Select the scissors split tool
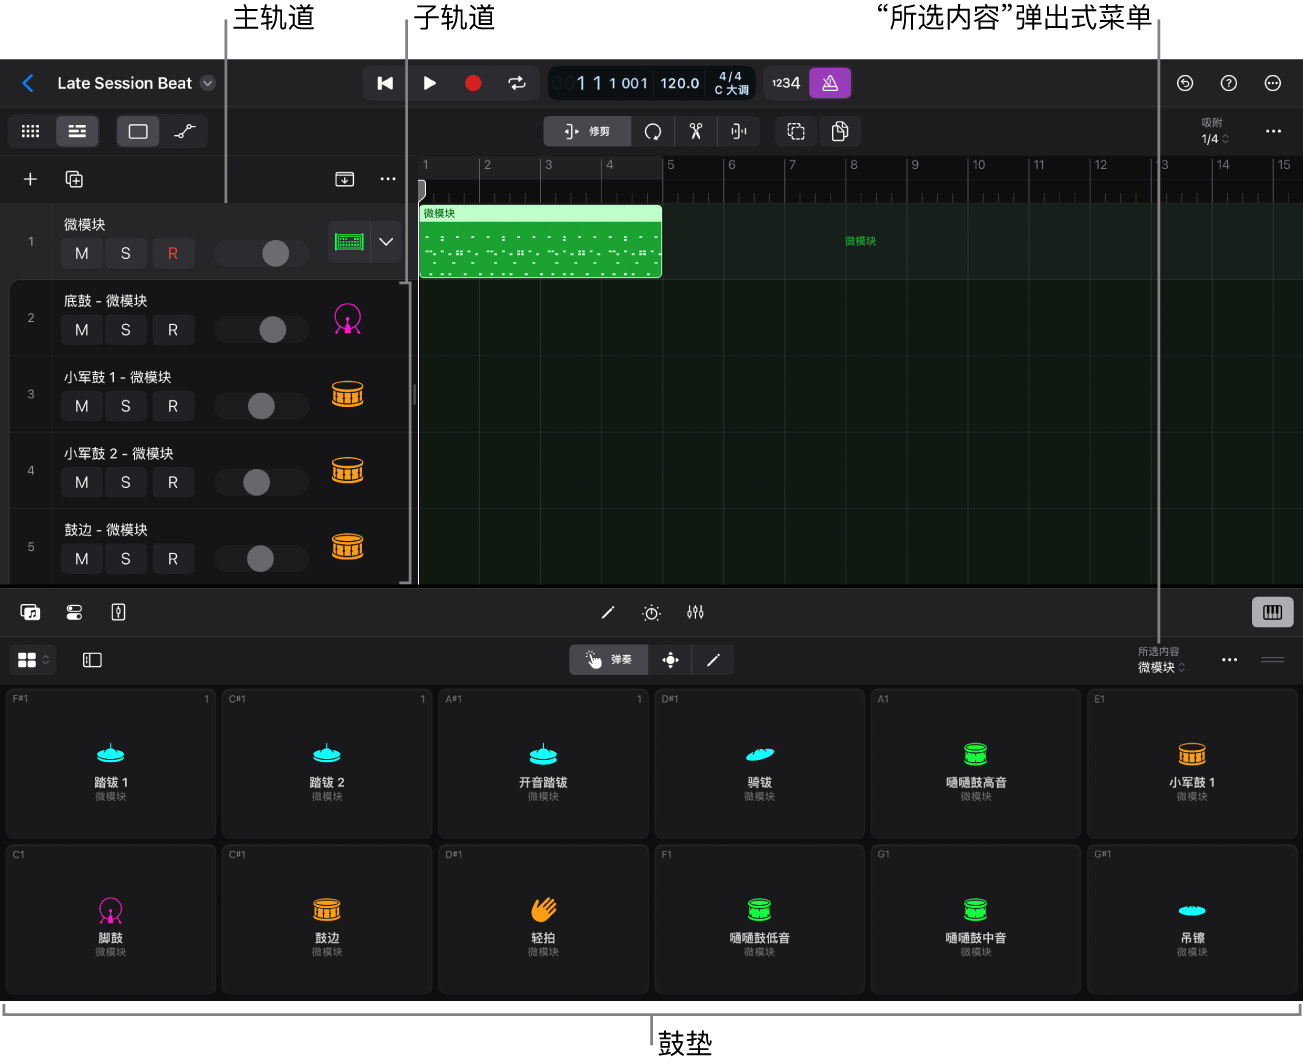The height and width of the screenshot is (1064, 1303). [x=696, y=131]
